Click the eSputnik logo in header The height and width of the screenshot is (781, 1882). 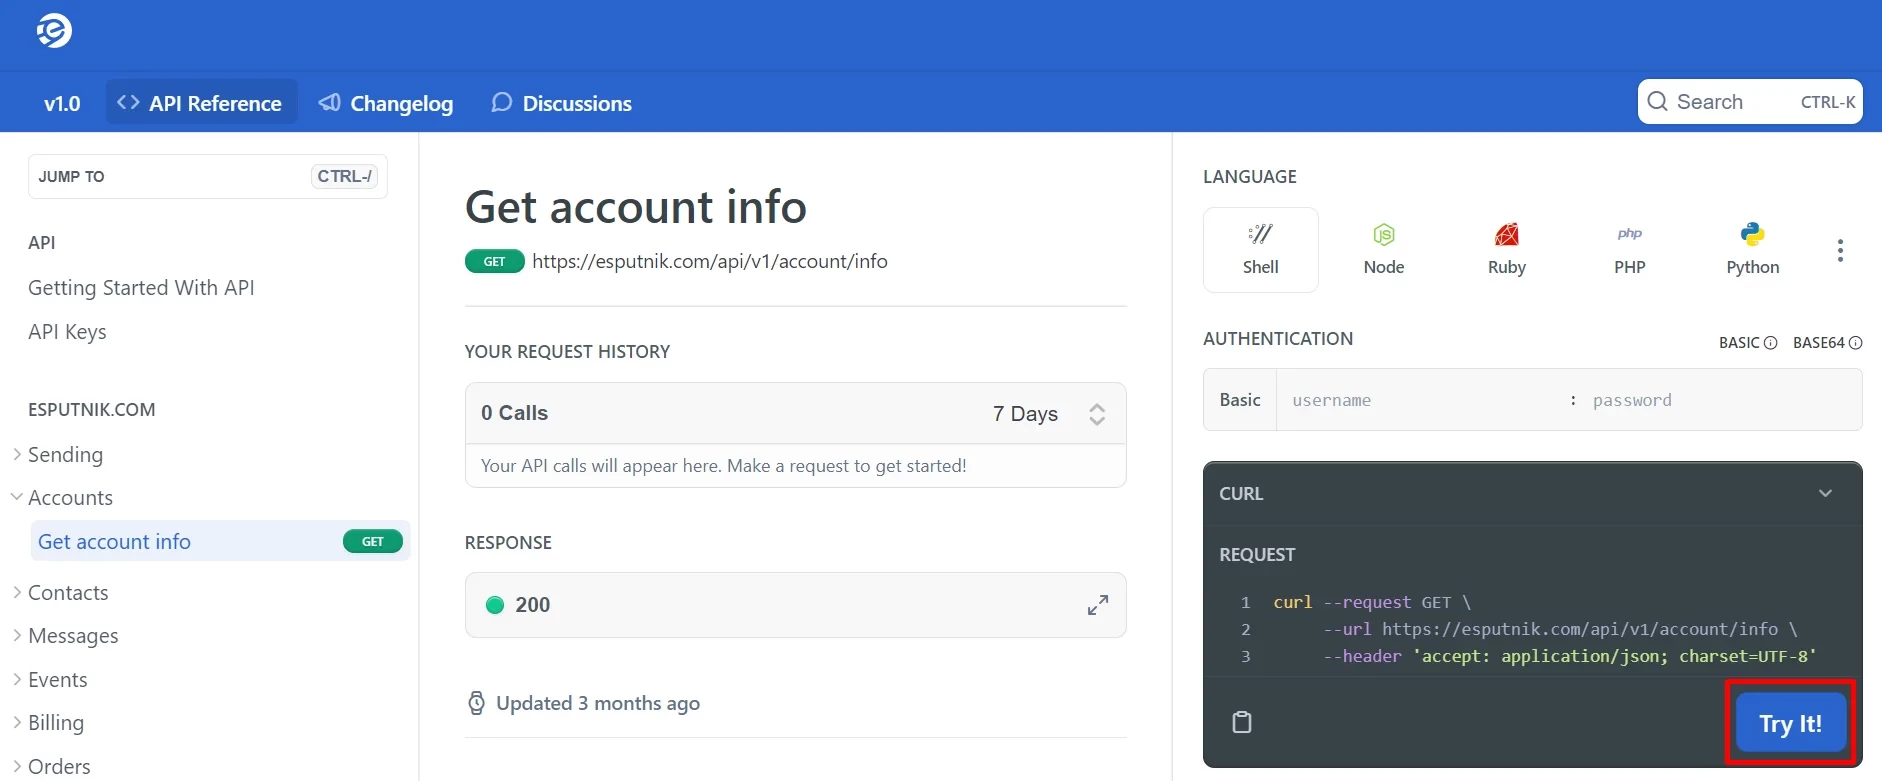tap(54, 31)
